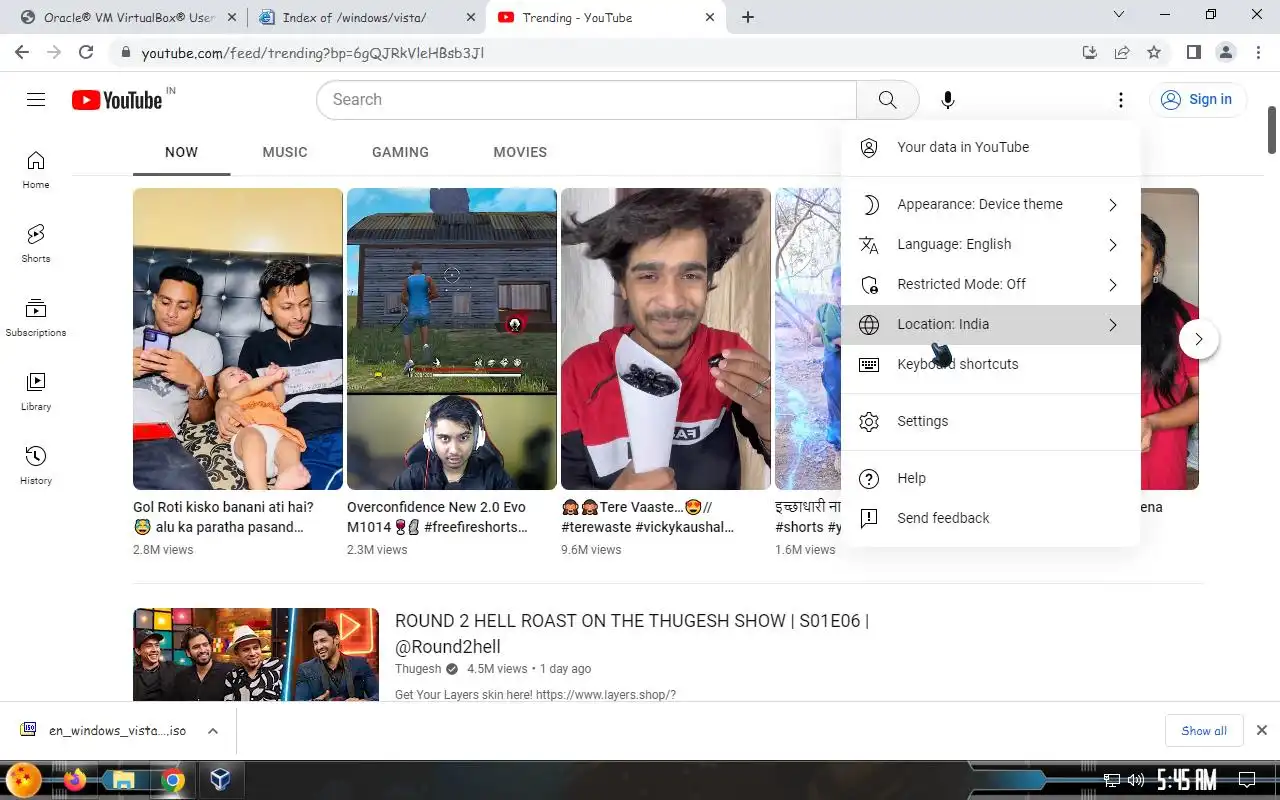Select Your data in YouTube
This screenshot has height=800, width=1280.
[x=990, y=147]
